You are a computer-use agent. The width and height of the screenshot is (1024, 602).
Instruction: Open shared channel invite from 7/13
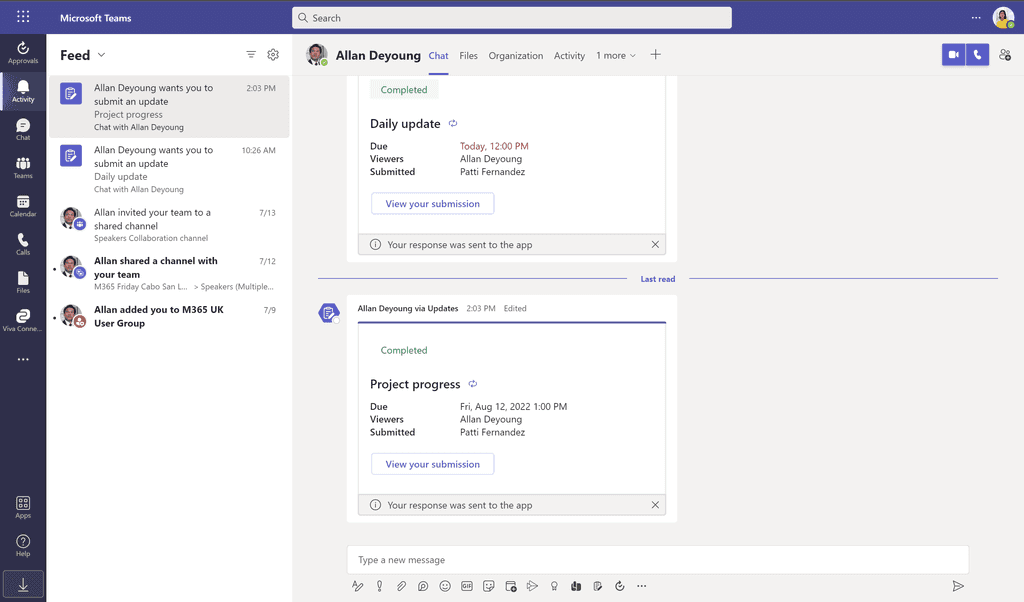(169, 225)
